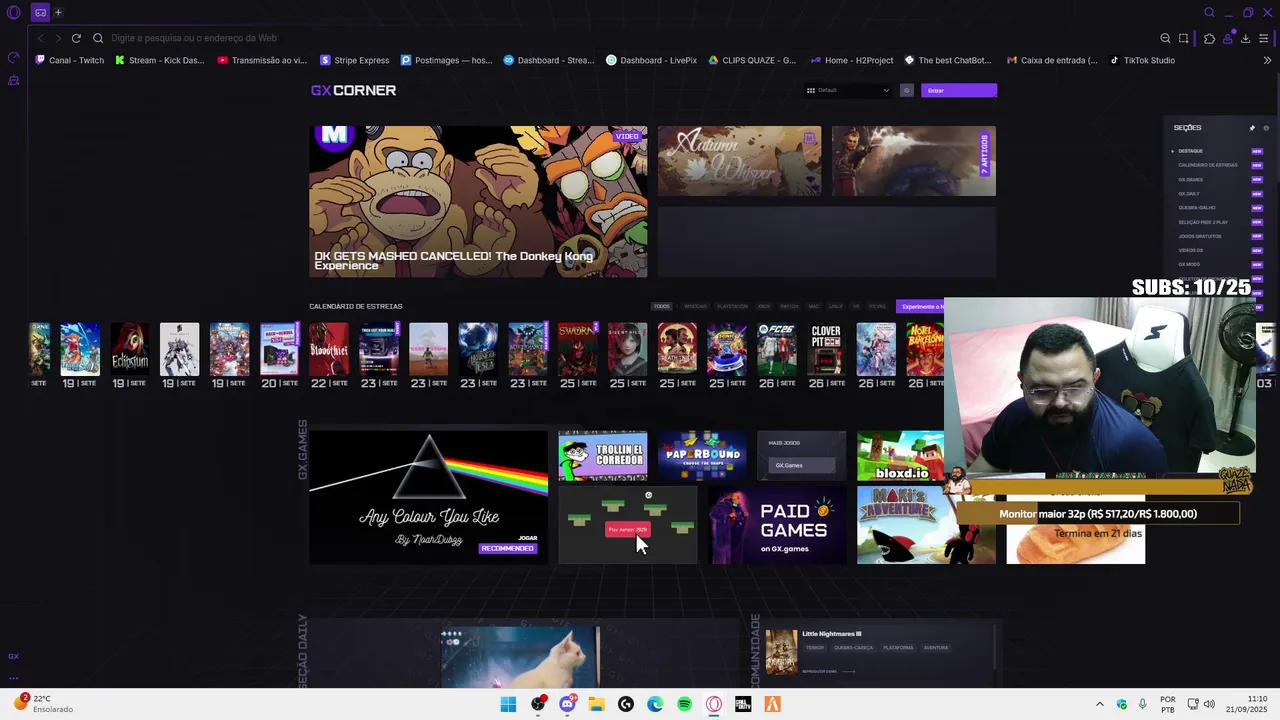
Task: Open a new tab with plus icon
Action: click(x=58, y=13)
